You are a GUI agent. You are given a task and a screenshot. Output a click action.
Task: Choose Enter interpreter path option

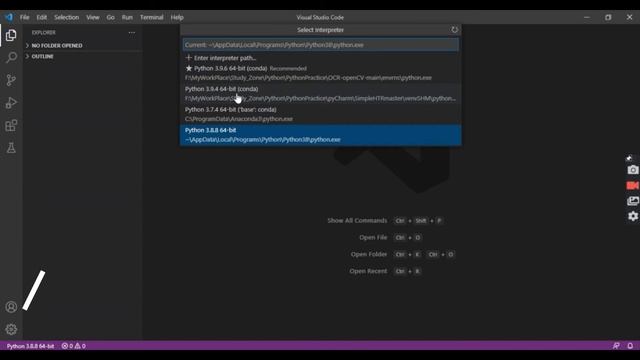tap(321, 58)
